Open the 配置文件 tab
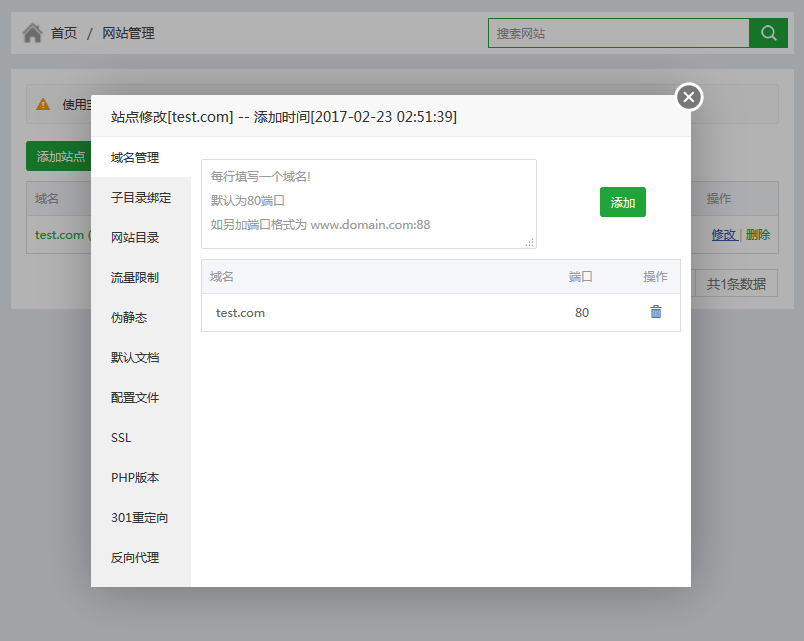804x641 pixels. (x=135, y=398)
